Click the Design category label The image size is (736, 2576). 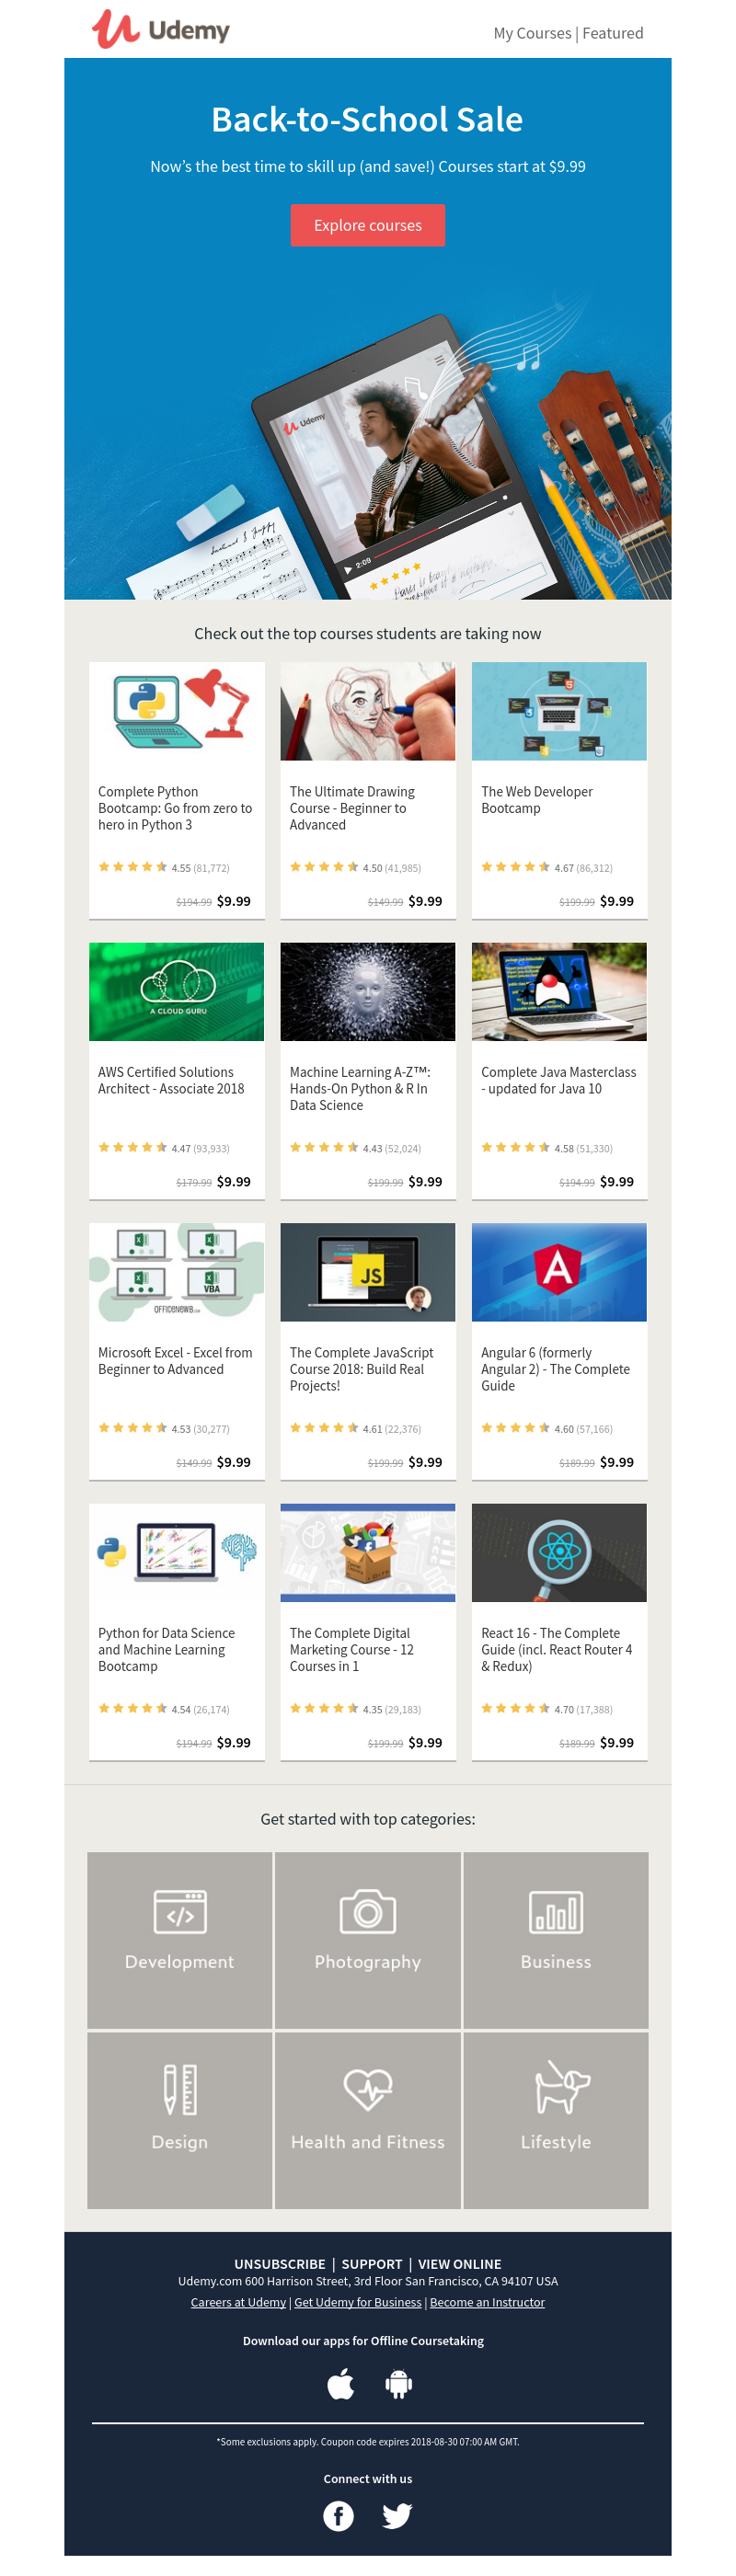coord(180,2142)
